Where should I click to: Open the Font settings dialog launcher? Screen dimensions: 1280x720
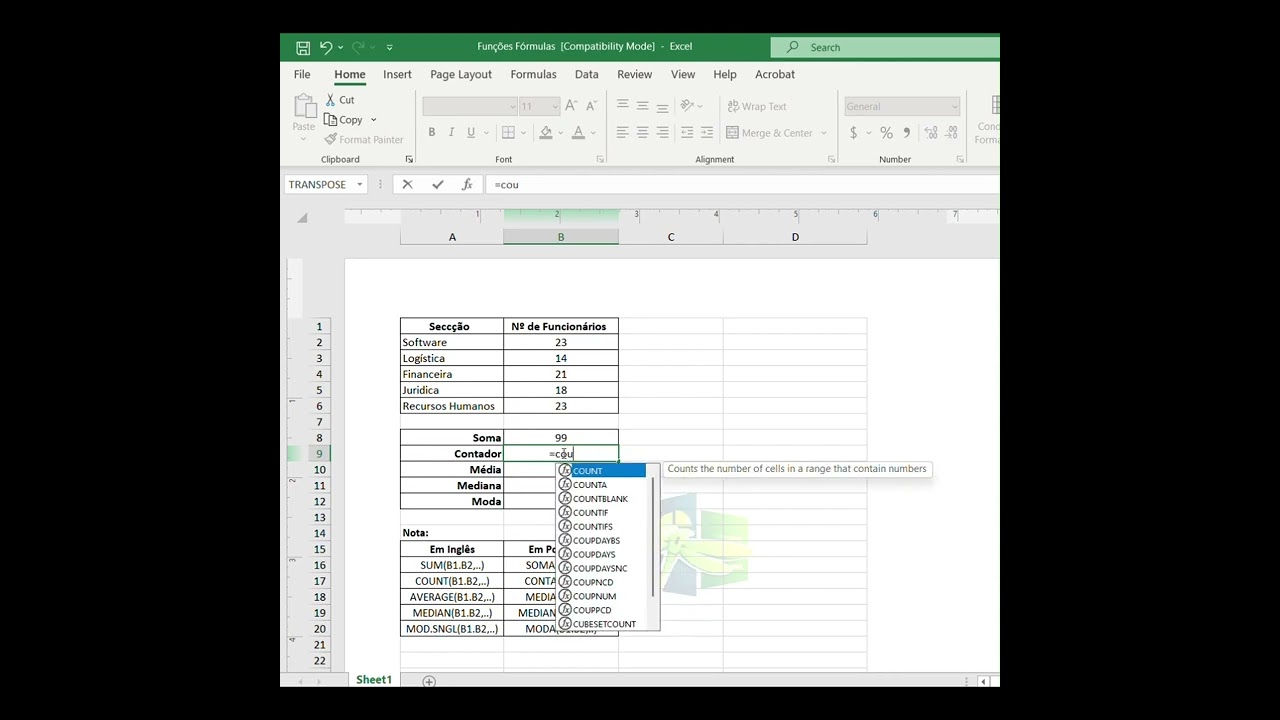[x=600, y=160]
